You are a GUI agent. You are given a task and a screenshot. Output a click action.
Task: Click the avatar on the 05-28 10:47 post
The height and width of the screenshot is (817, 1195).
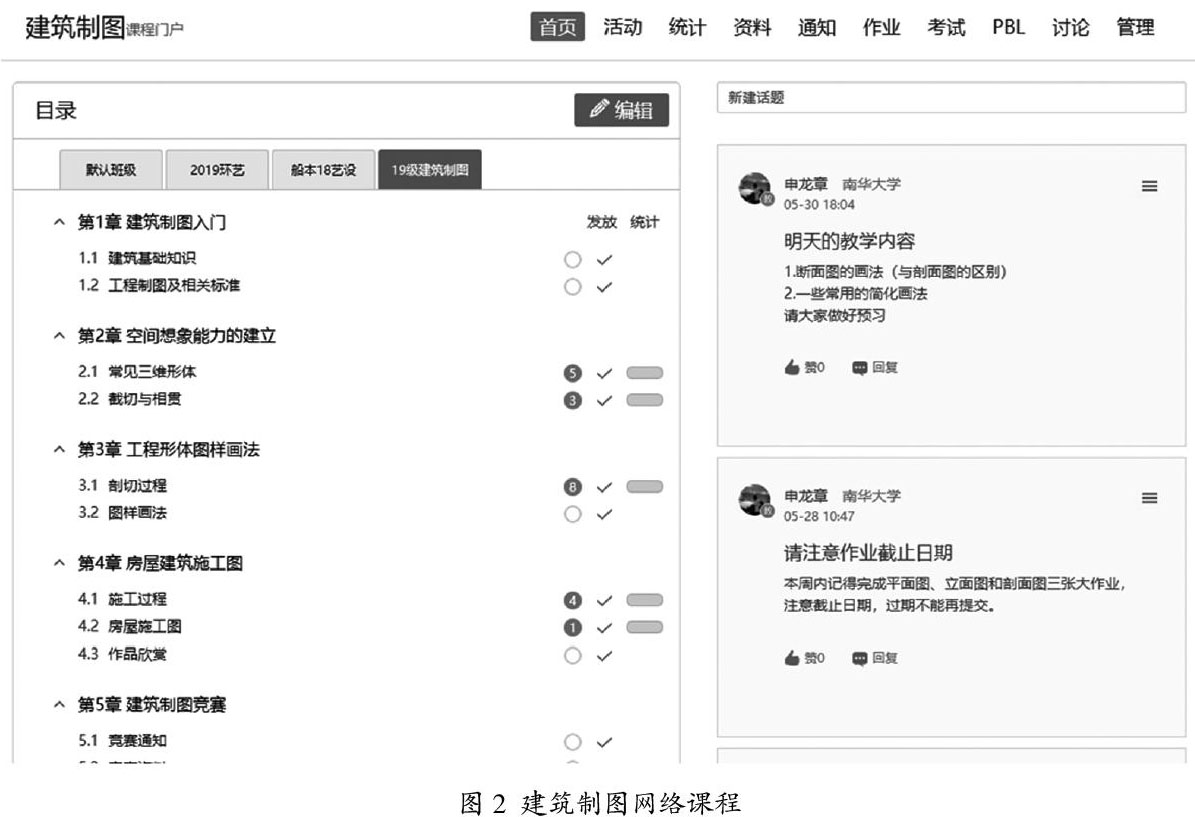pos(755,501)
